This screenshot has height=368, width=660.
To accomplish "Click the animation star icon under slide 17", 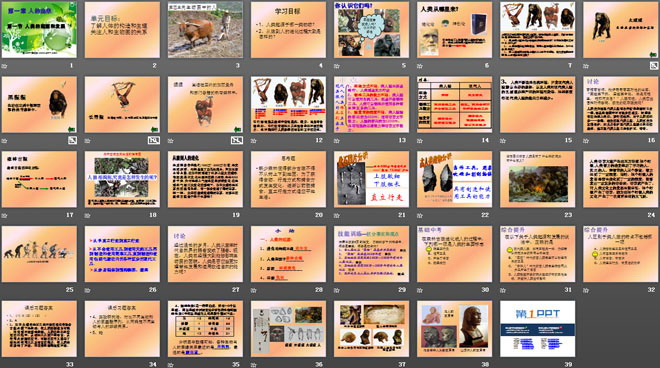I will [x=5, y=216].
